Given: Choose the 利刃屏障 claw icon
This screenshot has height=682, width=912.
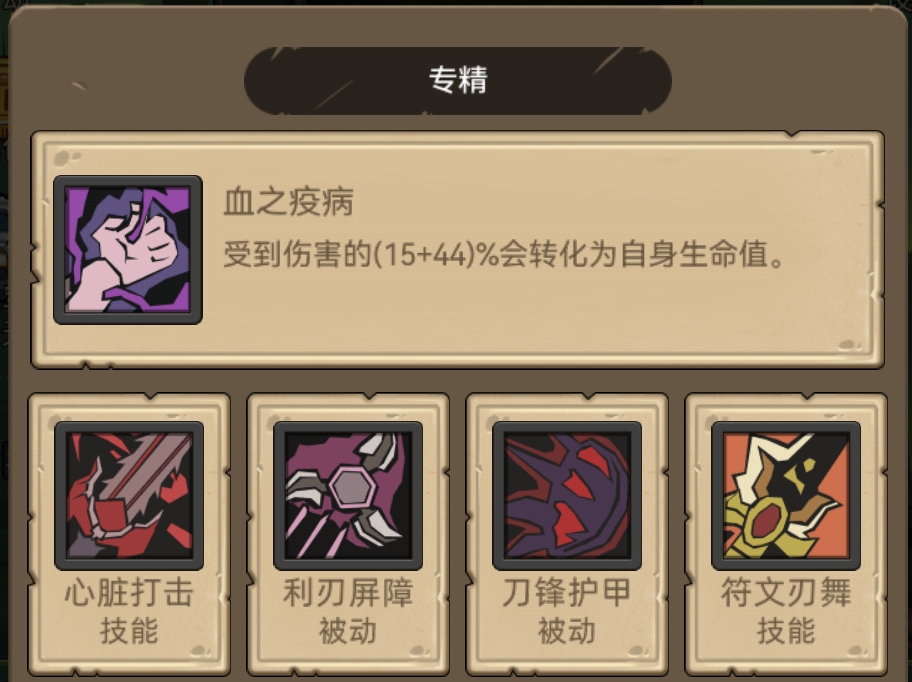Looking at the screenshot, I should pyautogui.click(x=348, y=496).
